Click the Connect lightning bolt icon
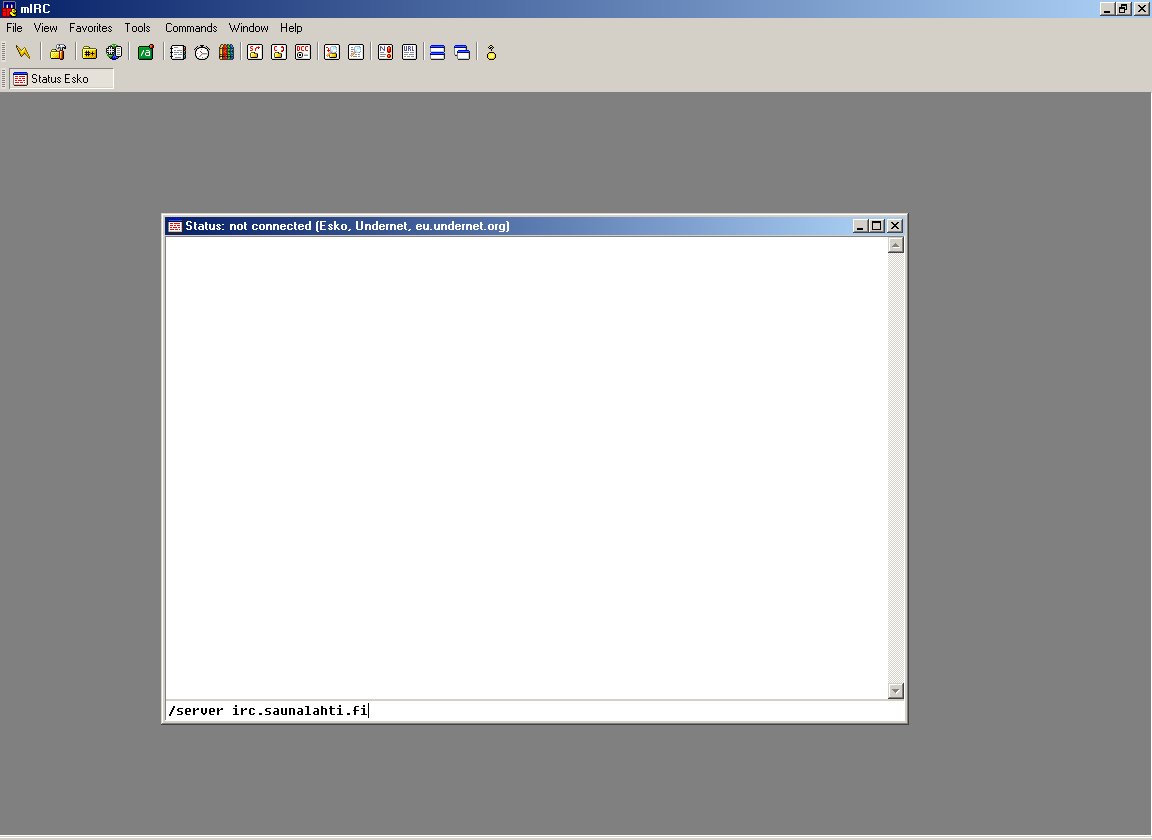 [23, 52]
